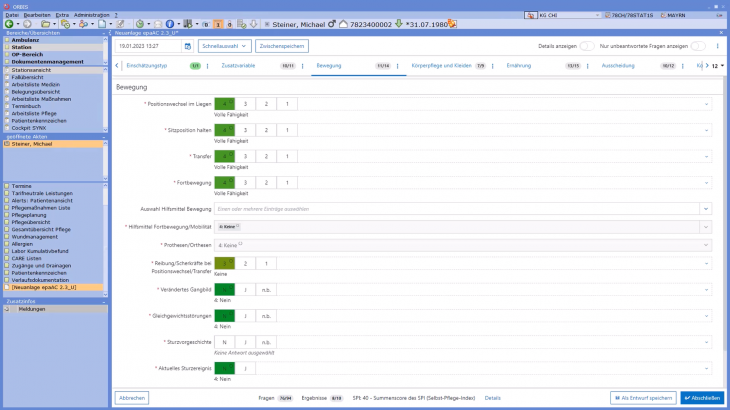Click previous tab chevron left of Einschätzungstyp
This screenshot has width=730, height=410.
tap(119, 65)
